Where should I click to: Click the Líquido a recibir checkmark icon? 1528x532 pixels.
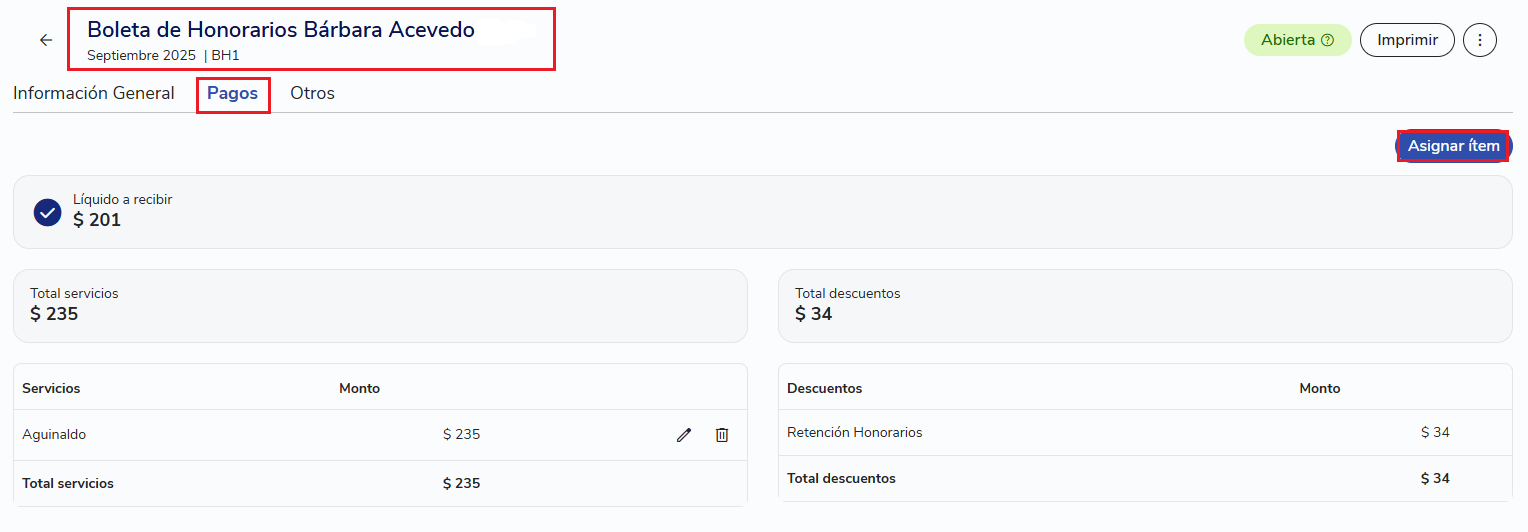point(48,212)
